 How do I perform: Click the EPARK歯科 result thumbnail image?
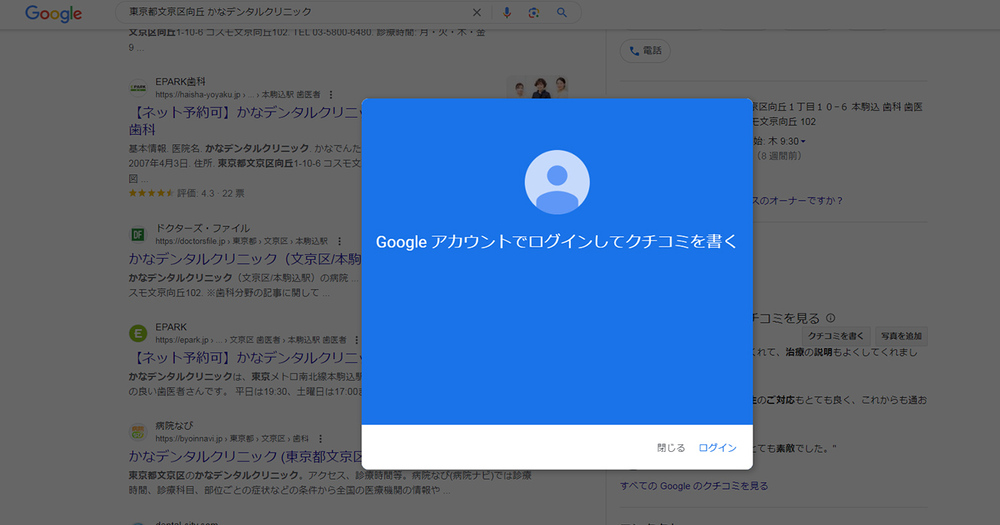click(x=538, y=88)
